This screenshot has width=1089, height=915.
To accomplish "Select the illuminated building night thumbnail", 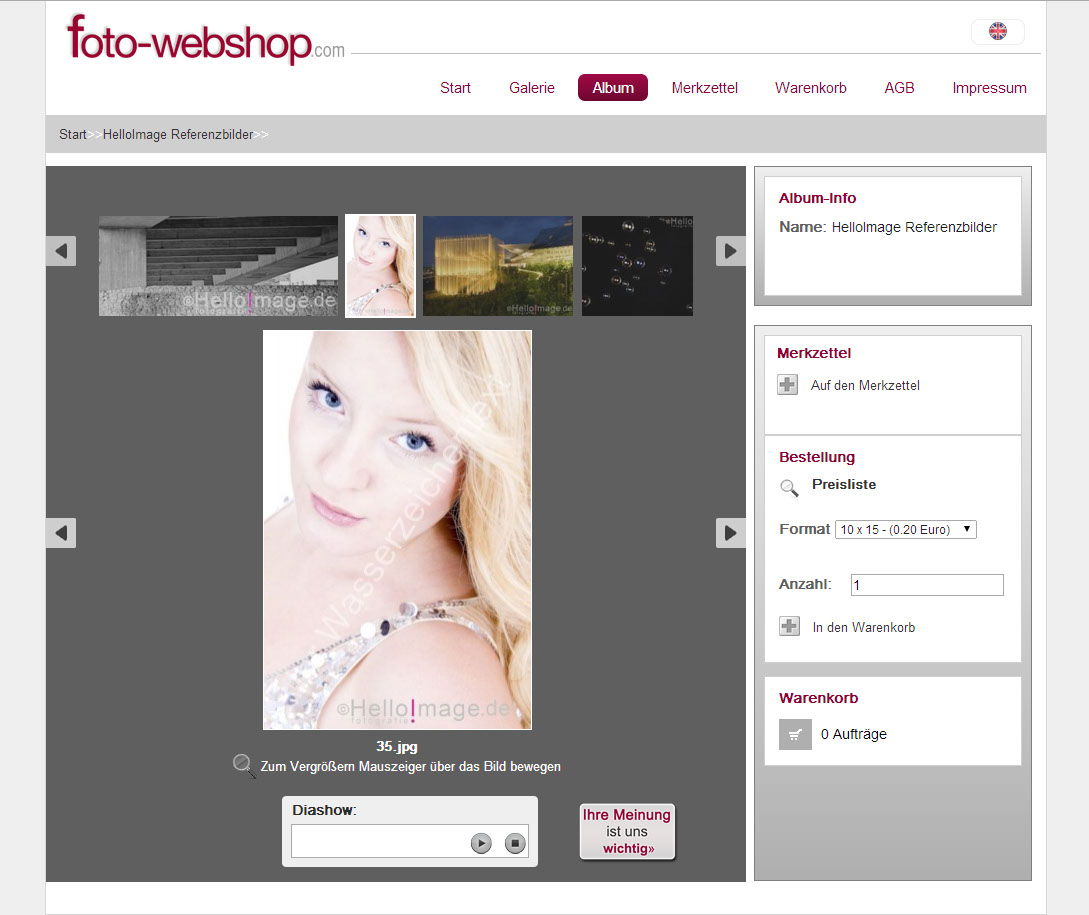I will 498,266.
